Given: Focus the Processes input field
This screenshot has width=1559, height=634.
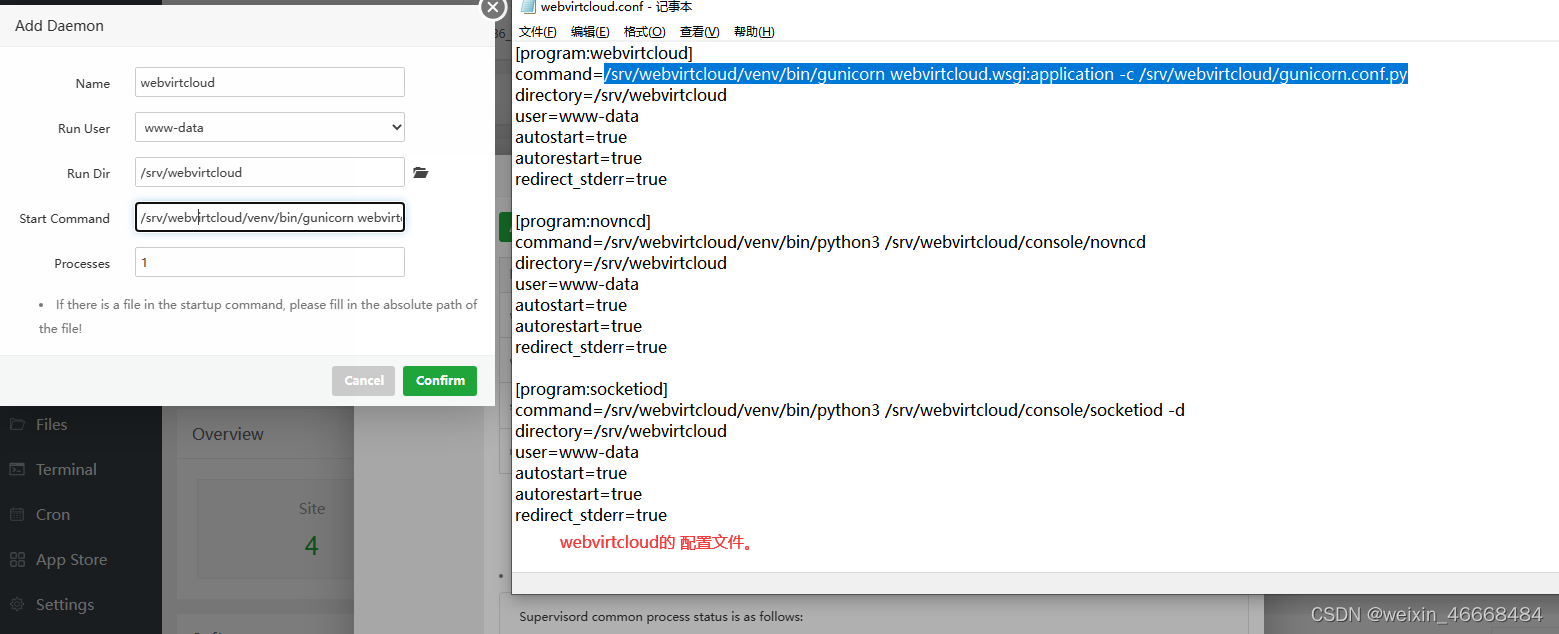Looking at the screenshot, I should [270, 262].
